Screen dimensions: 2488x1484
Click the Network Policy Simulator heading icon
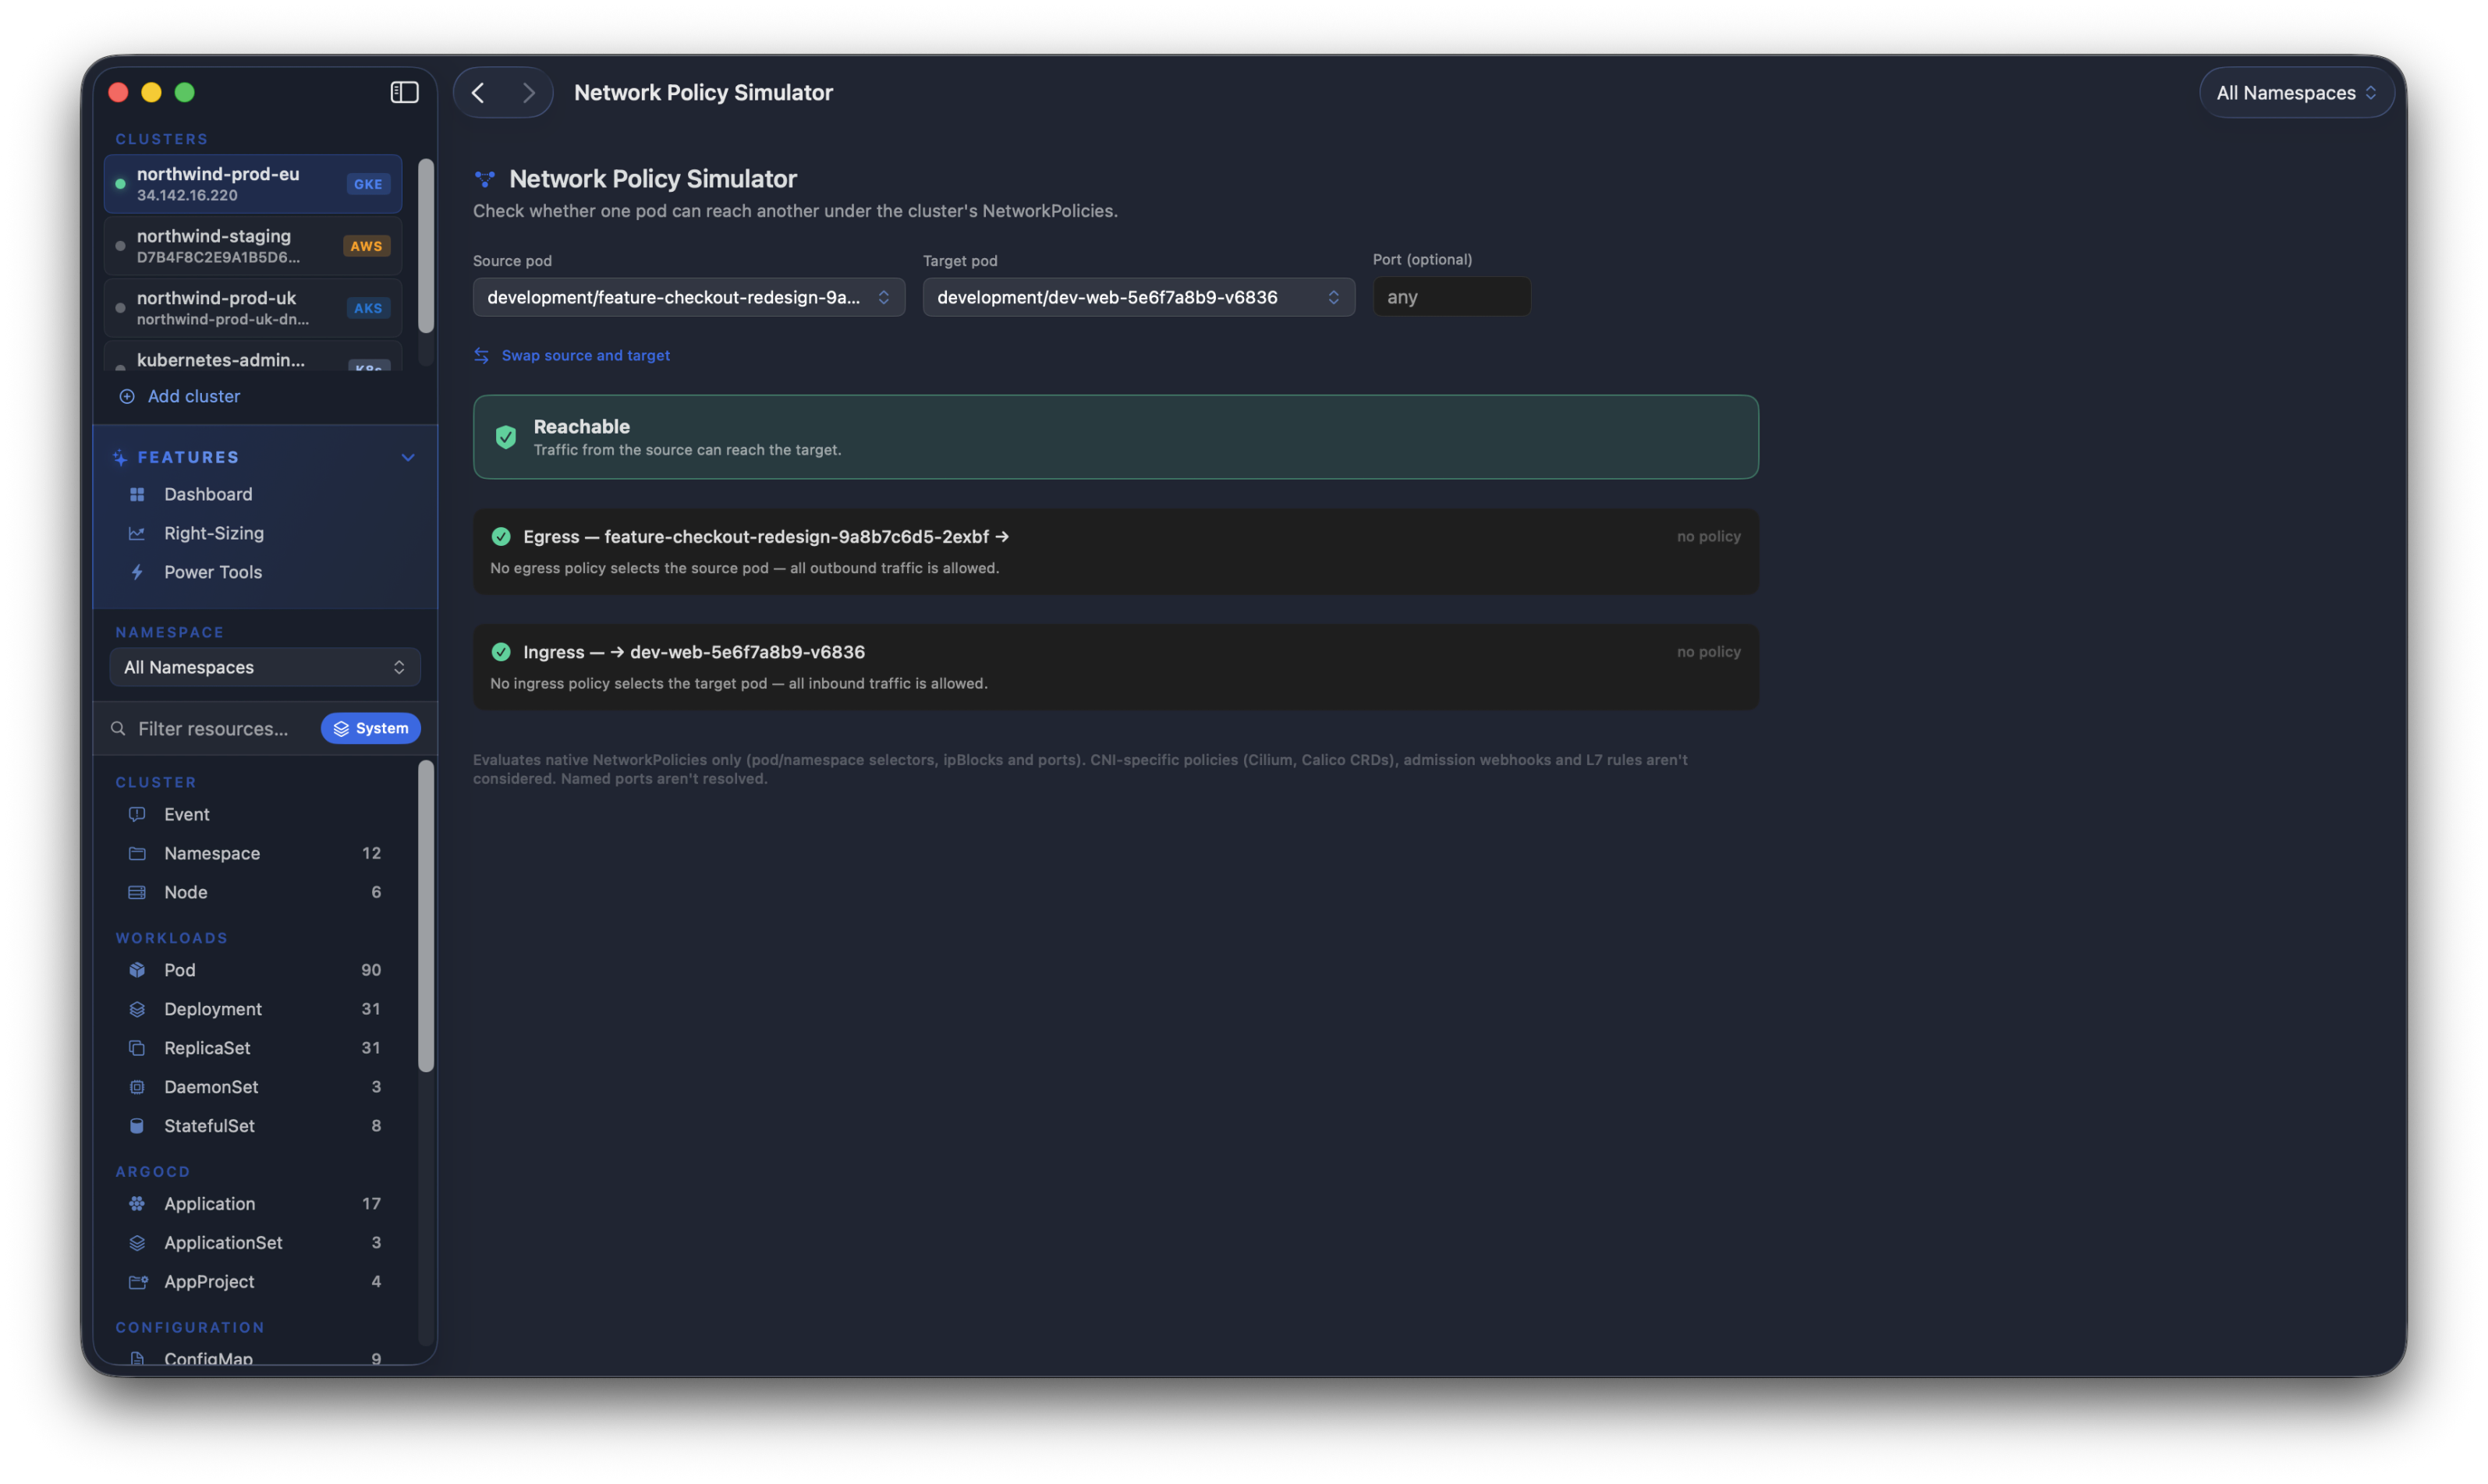(x=485, y=179)
